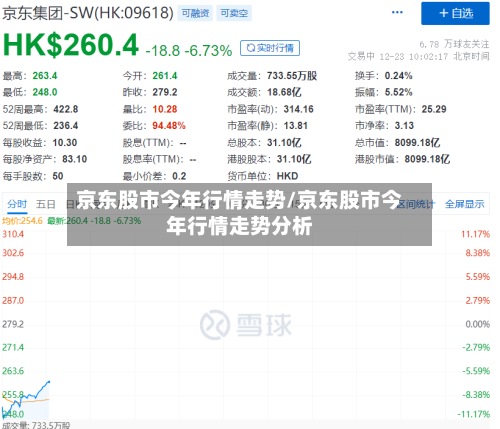This screenshot has height=429, width=500.
Task: Click the 6.78 万球友关注 follower count
Action: click(454, 44)
